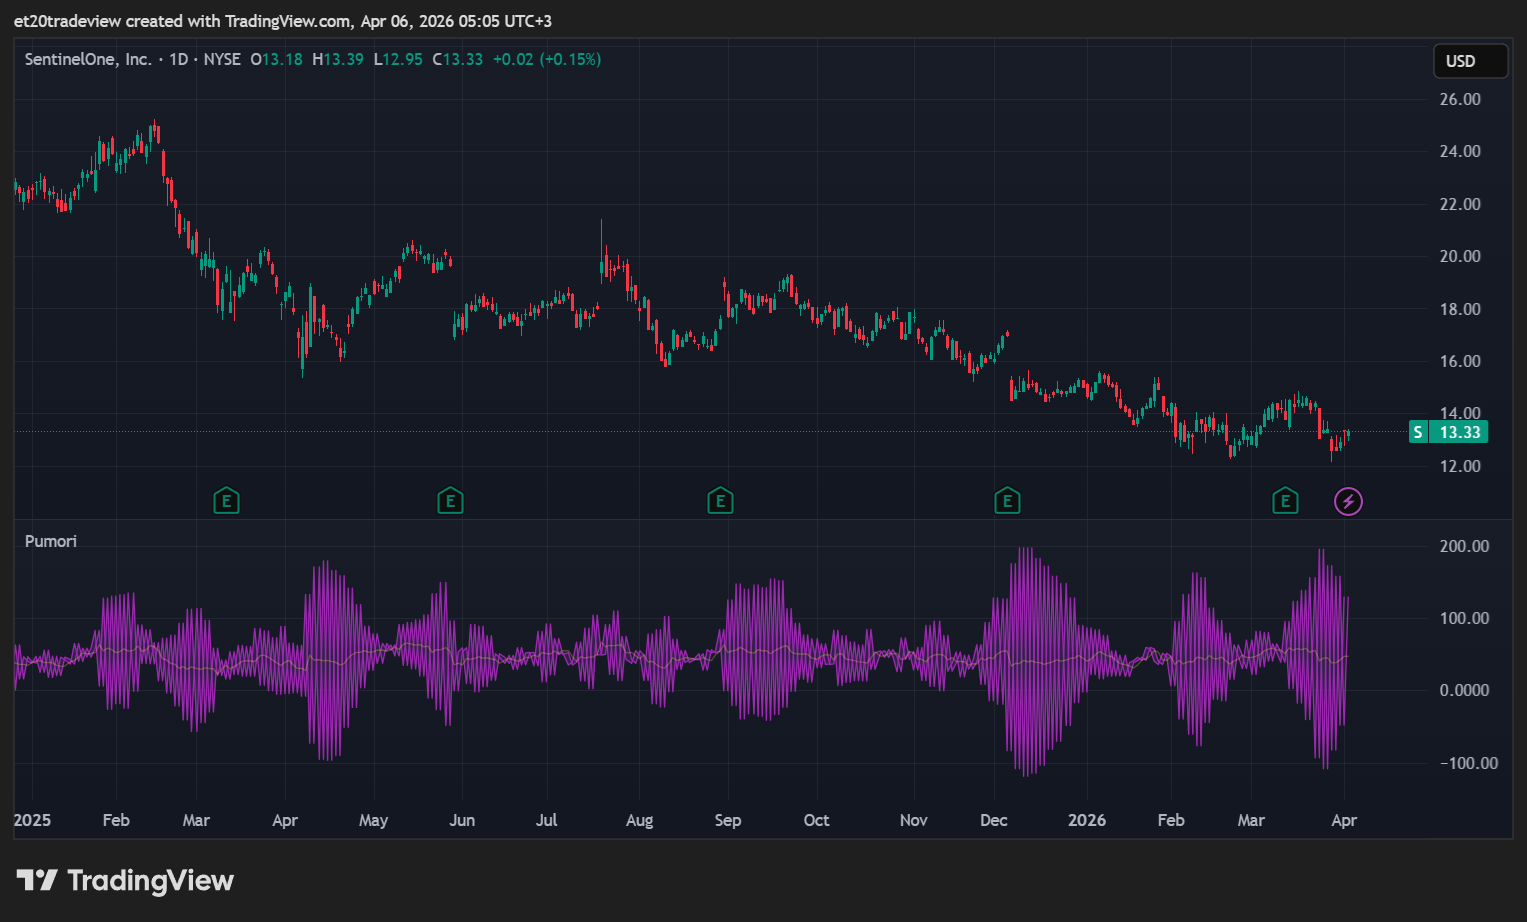Click the Pumori indicator label
The image size is (1527, 922).
coord(51,541)
